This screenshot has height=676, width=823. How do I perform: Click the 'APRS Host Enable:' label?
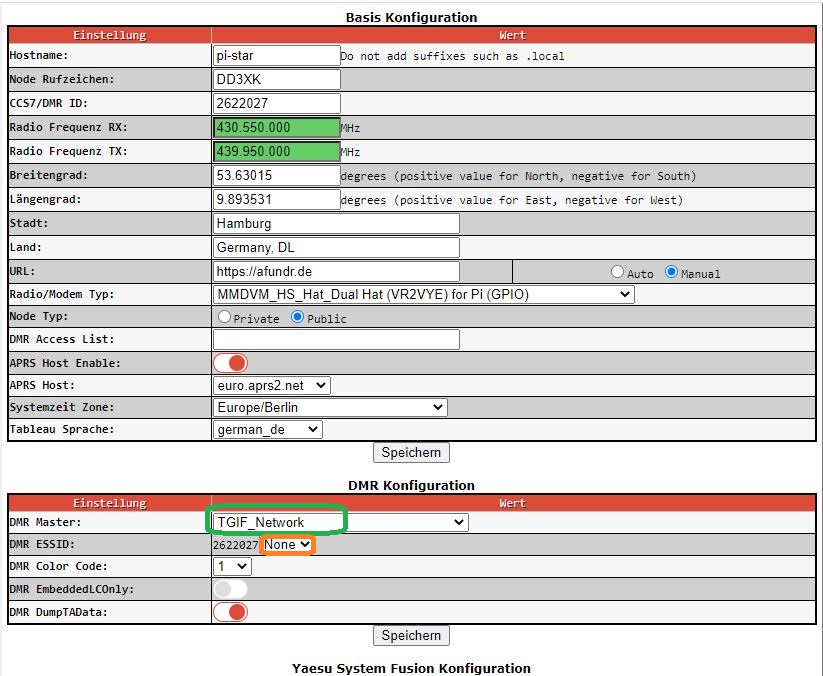tap(65, 363)
